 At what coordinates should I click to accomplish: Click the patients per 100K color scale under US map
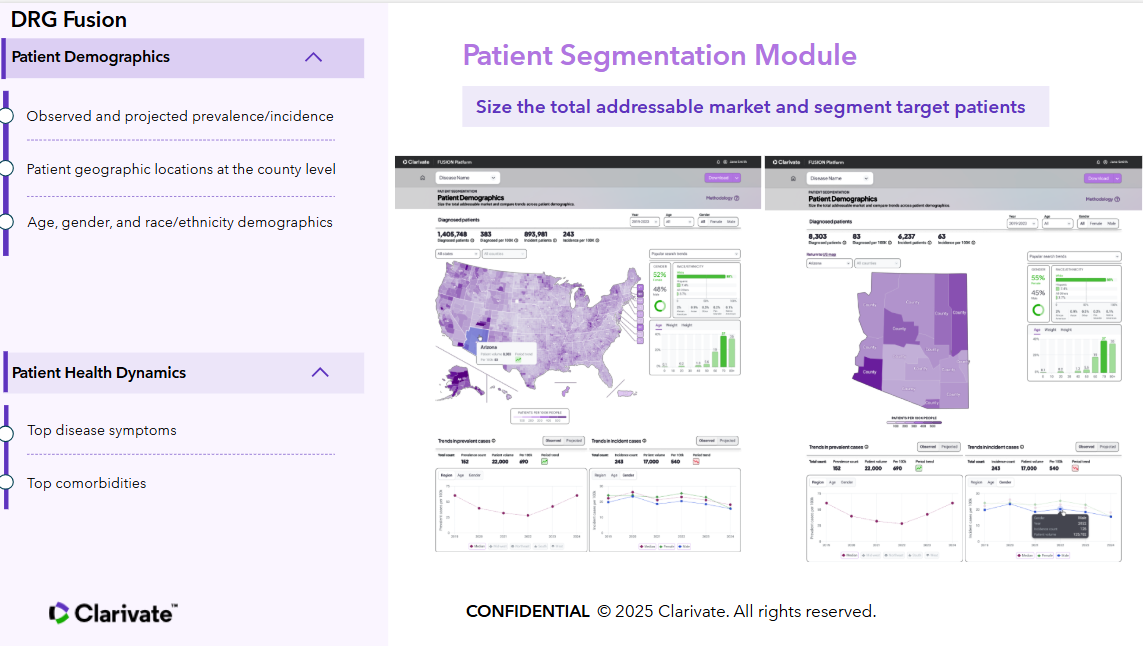pos(540,418)
